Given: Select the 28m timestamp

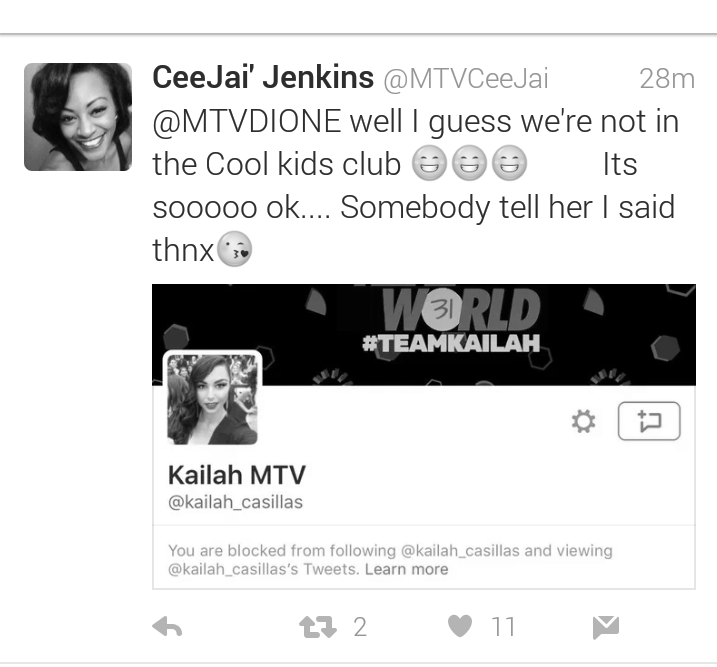Looking at the screenshot, I should [x=667, y=79].
